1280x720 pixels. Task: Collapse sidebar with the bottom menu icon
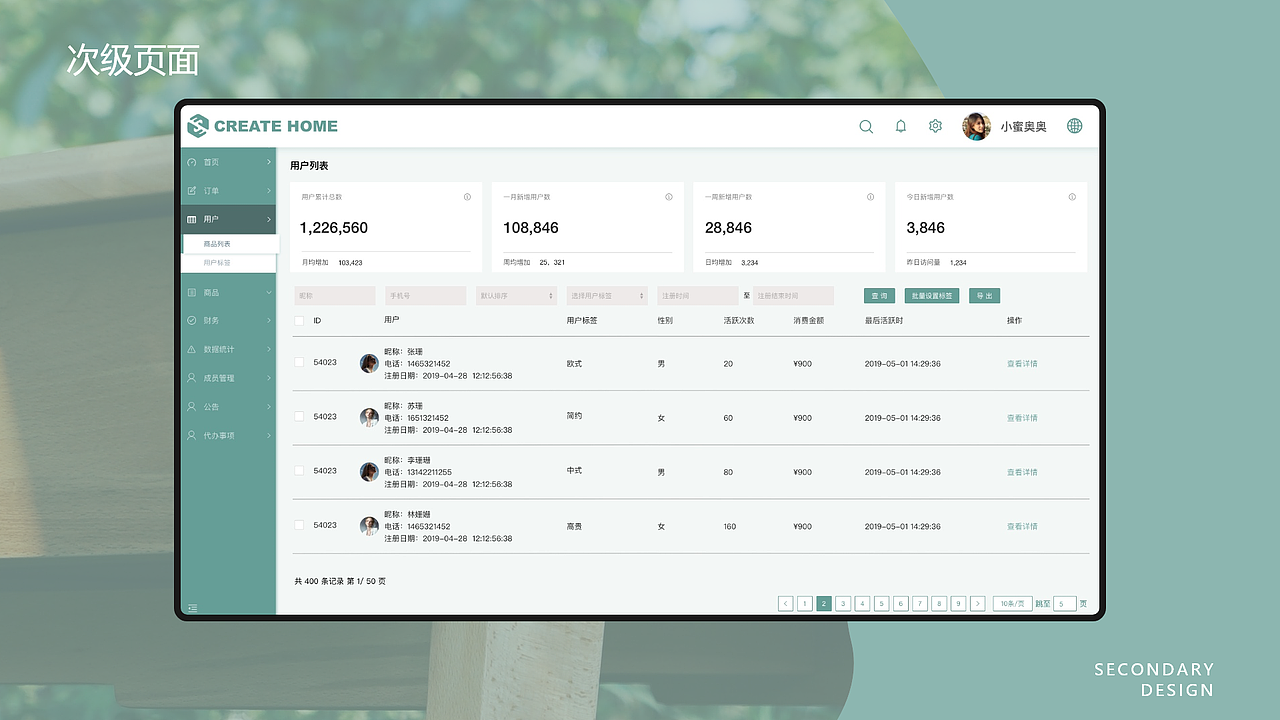[x=193, y=607]
